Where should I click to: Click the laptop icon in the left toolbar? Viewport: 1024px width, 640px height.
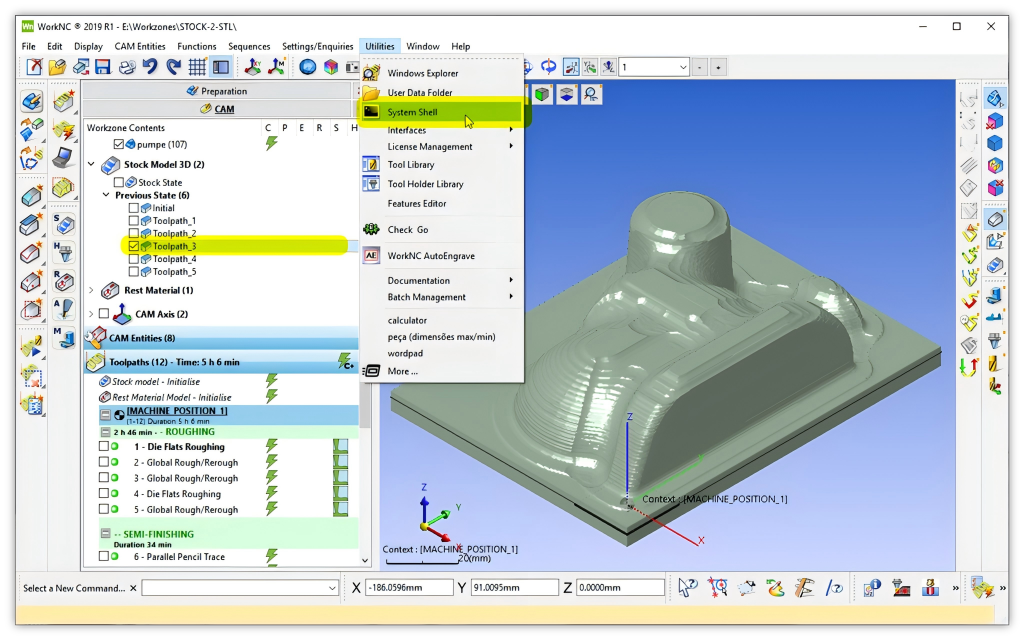click(x=63, y=157)
